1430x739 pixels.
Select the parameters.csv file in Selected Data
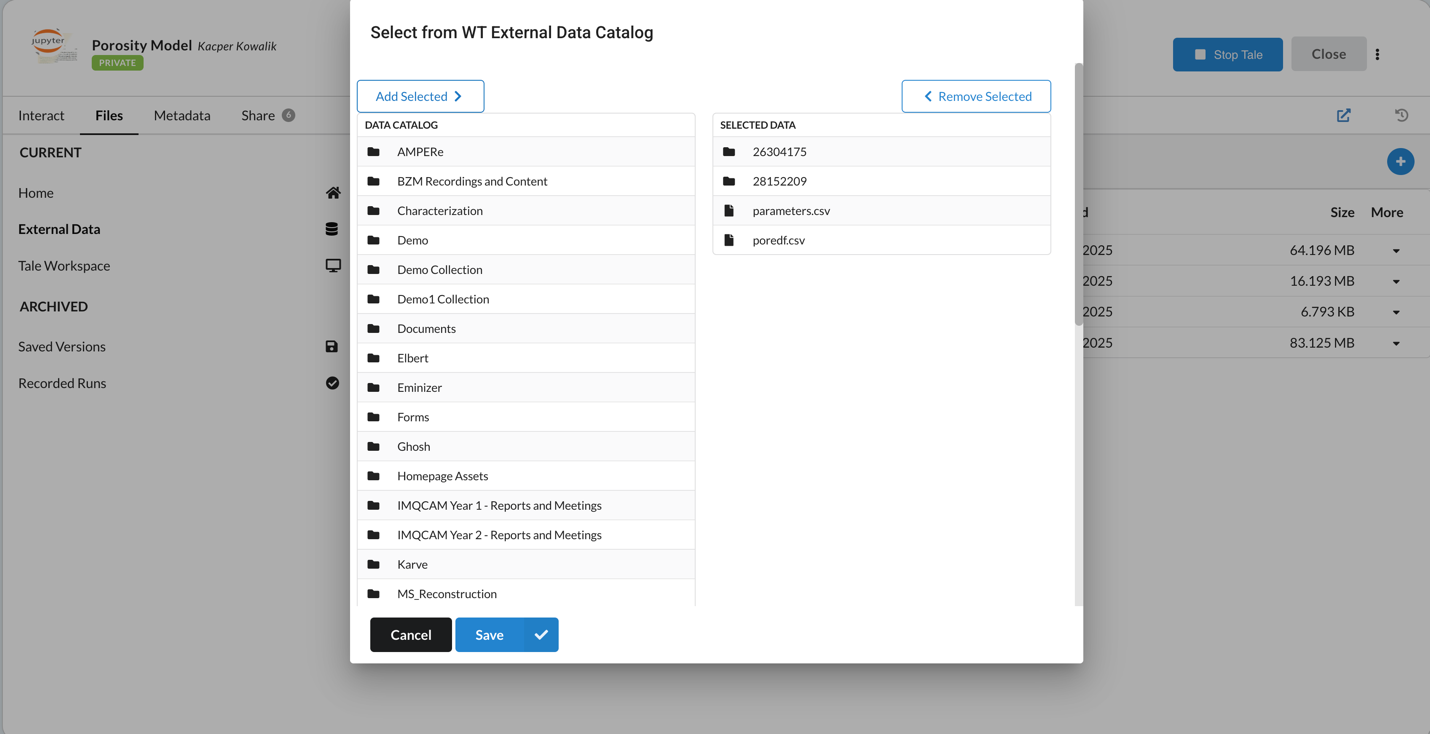[790, 210]
